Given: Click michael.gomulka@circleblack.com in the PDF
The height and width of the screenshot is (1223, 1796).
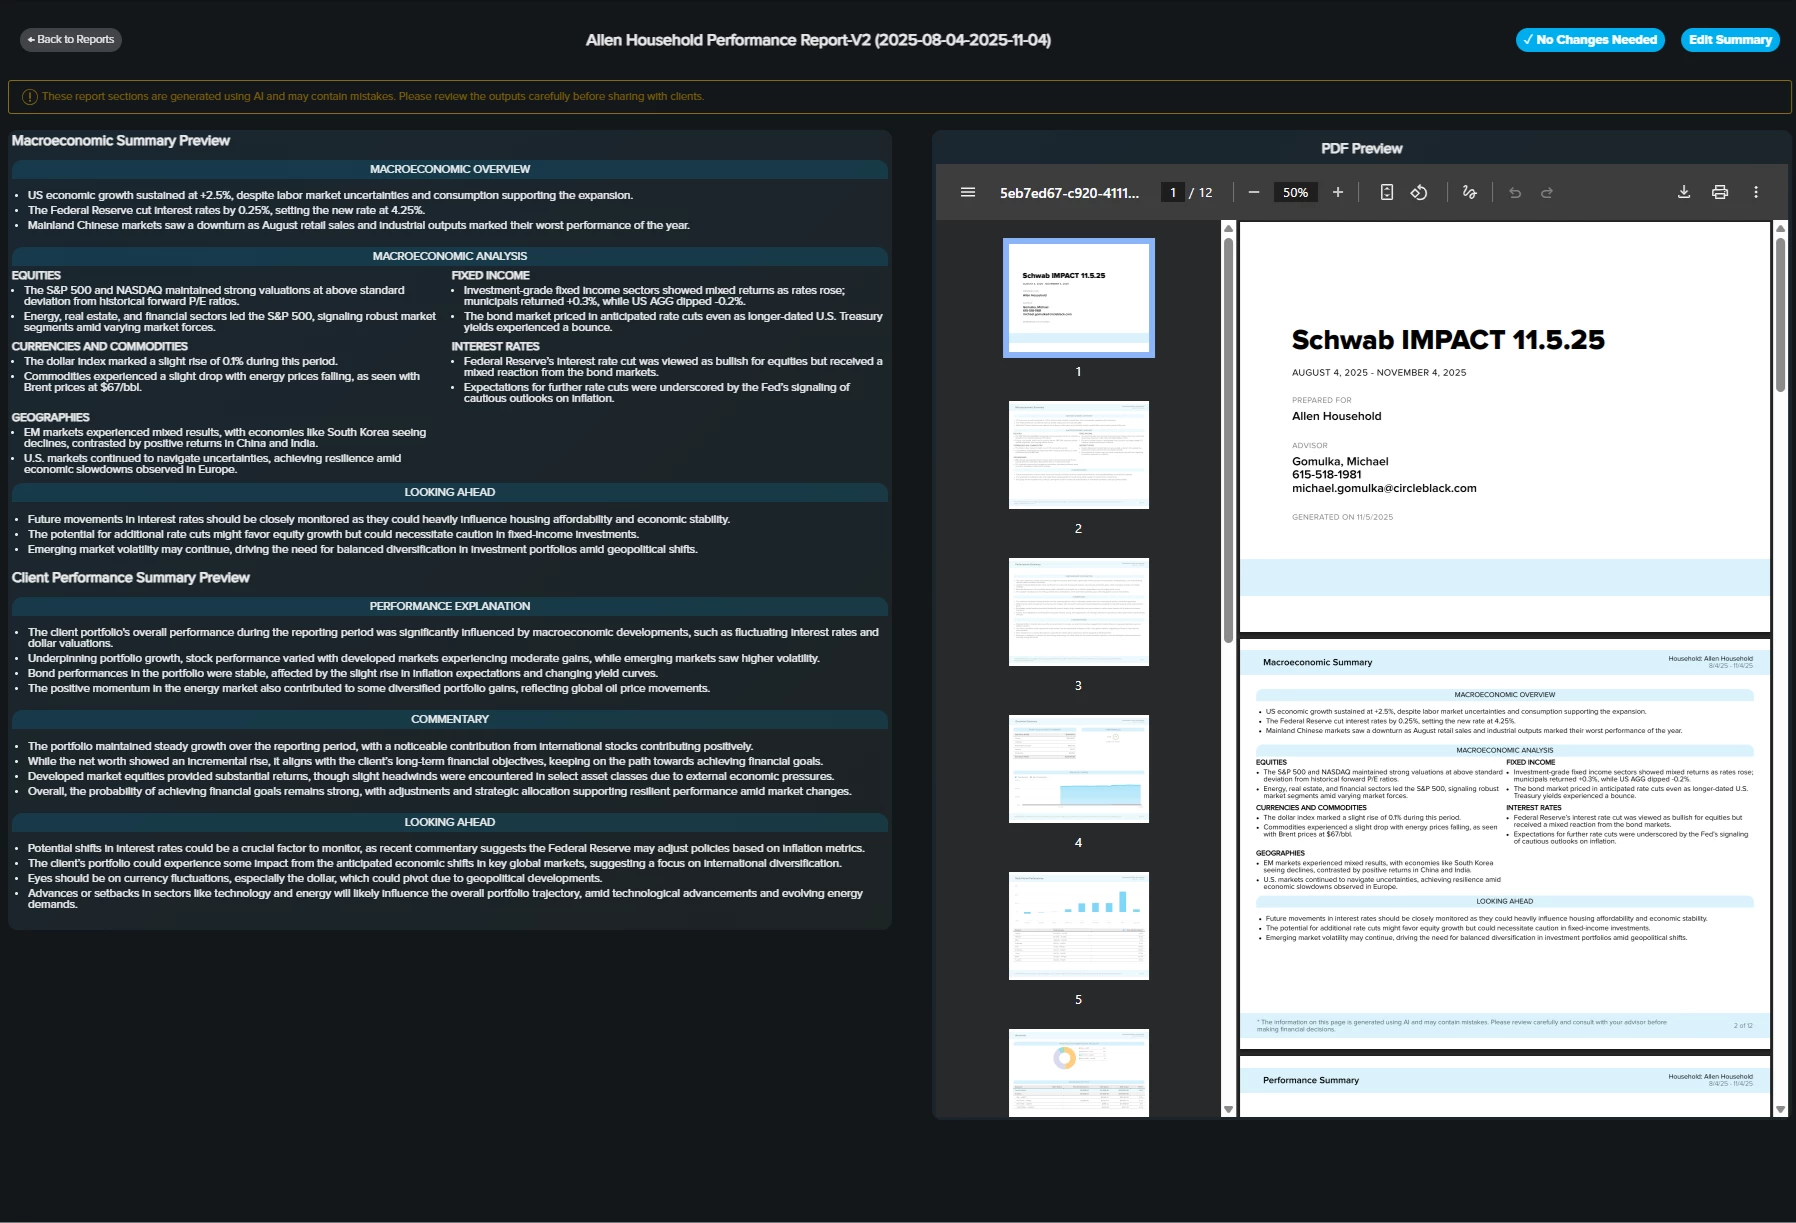Looking at the screenshot, I should (x=1384, y=488).
